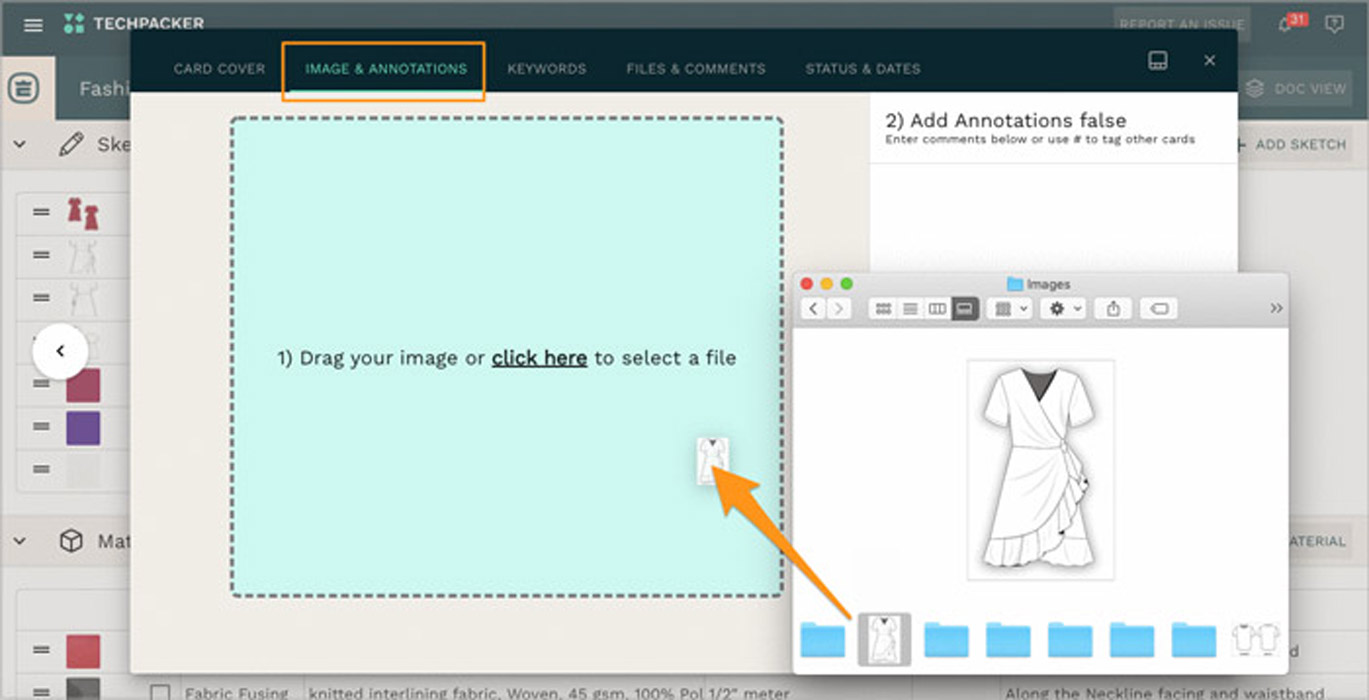Screen dimensions: 1369x700
Task: Click the clipboard icon beside Fashi title
Action: coord(24,89)
